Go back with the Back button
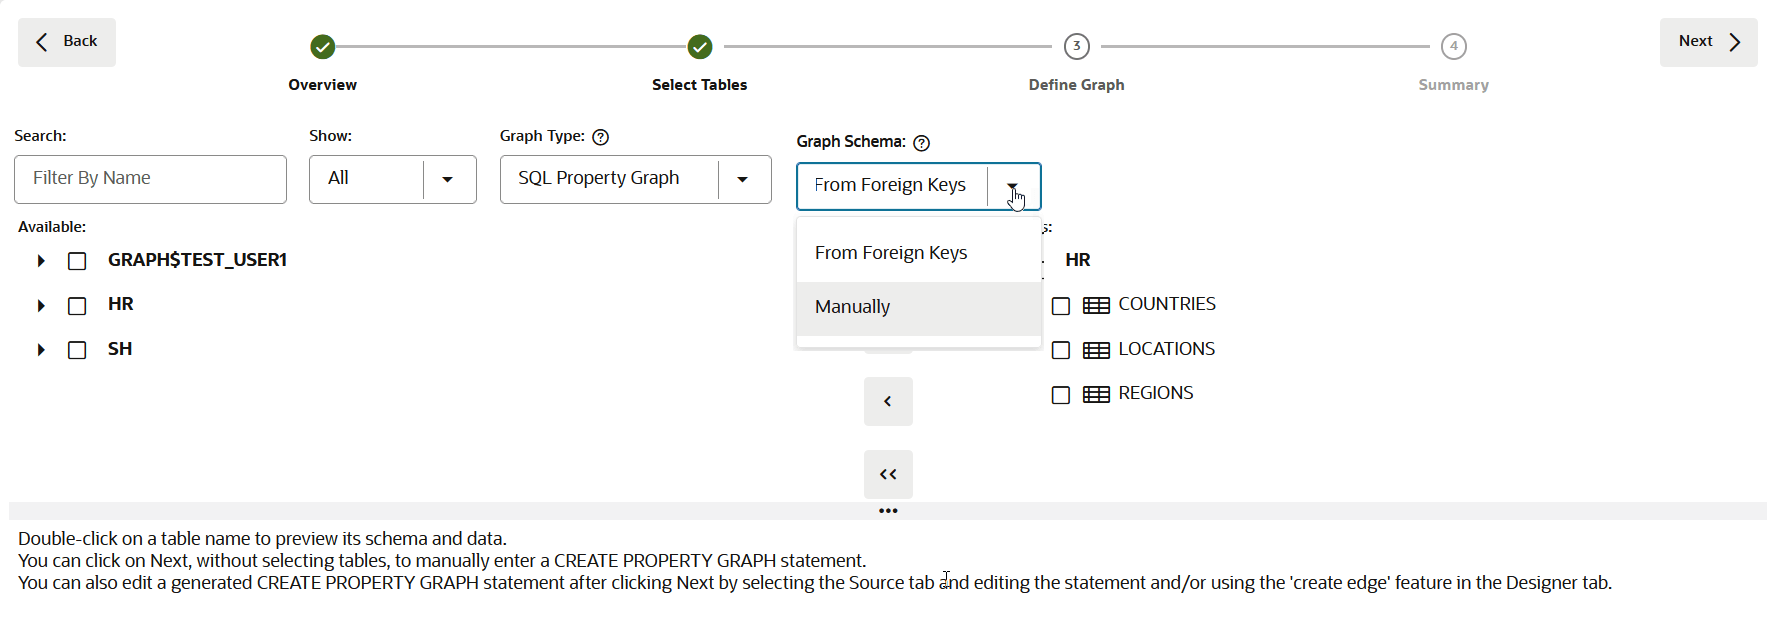Viewport: 1768px width, 636px height. [x=67, y=42]
